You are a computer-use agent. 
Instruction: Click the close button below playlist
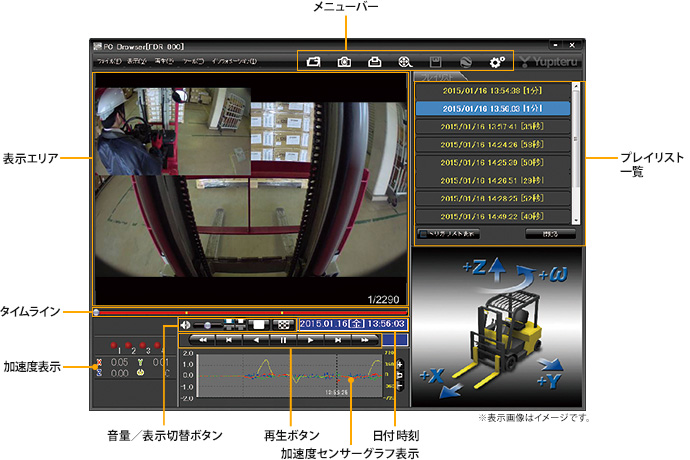(x=550, y=234)
